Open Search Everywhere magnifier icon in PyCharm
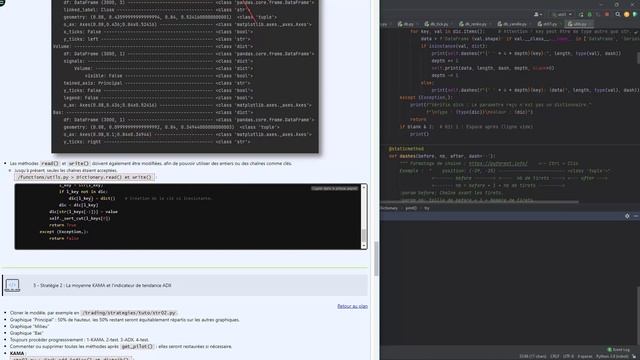Image resolution: width=640 pixels, height=360 pixels. [x=618, y=14]
